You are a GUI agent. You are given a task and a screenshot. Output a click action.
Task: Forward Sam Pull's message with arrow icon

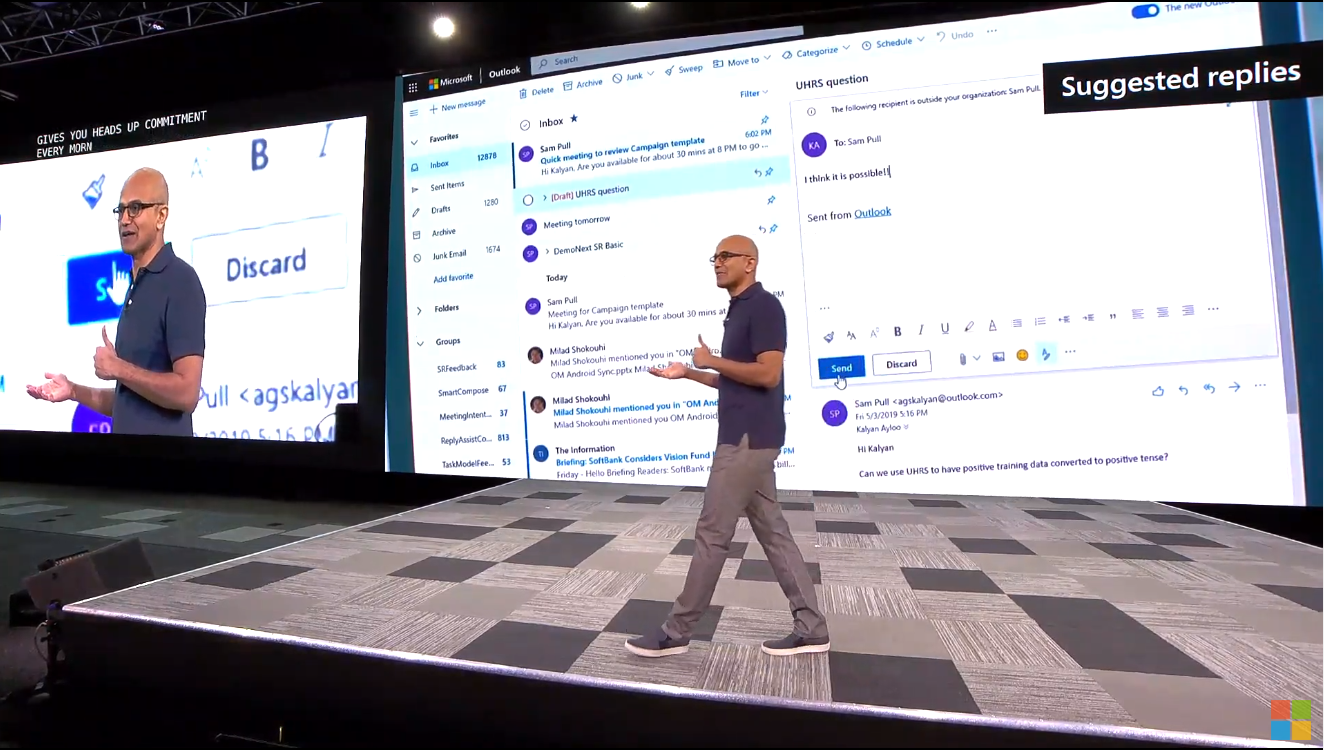pos(1234,386)
